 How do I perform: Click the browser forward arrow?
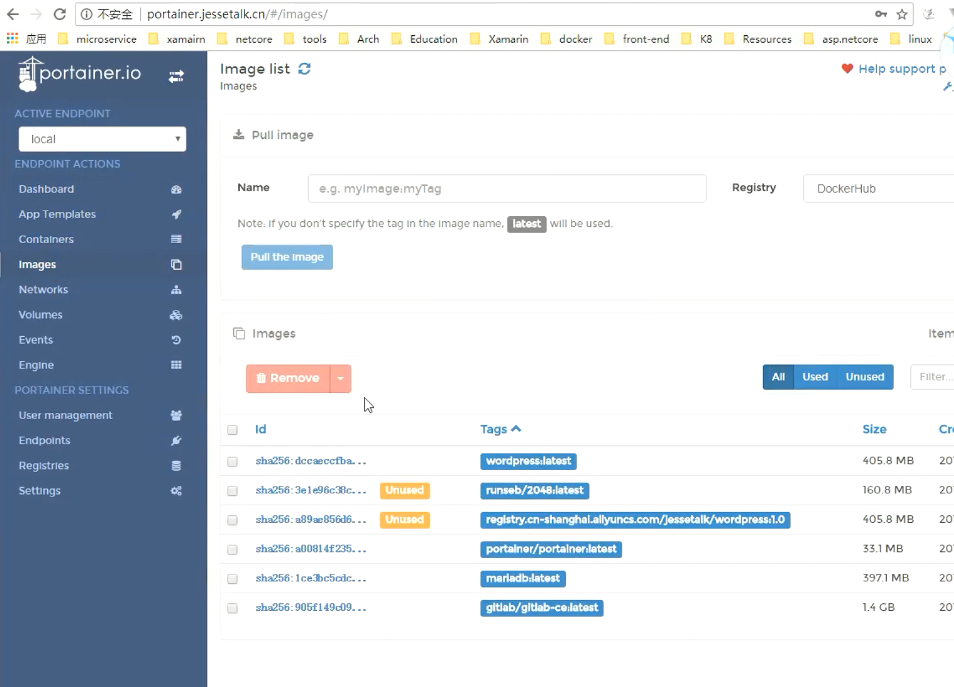pyautogui.click(x=36, y=14)
